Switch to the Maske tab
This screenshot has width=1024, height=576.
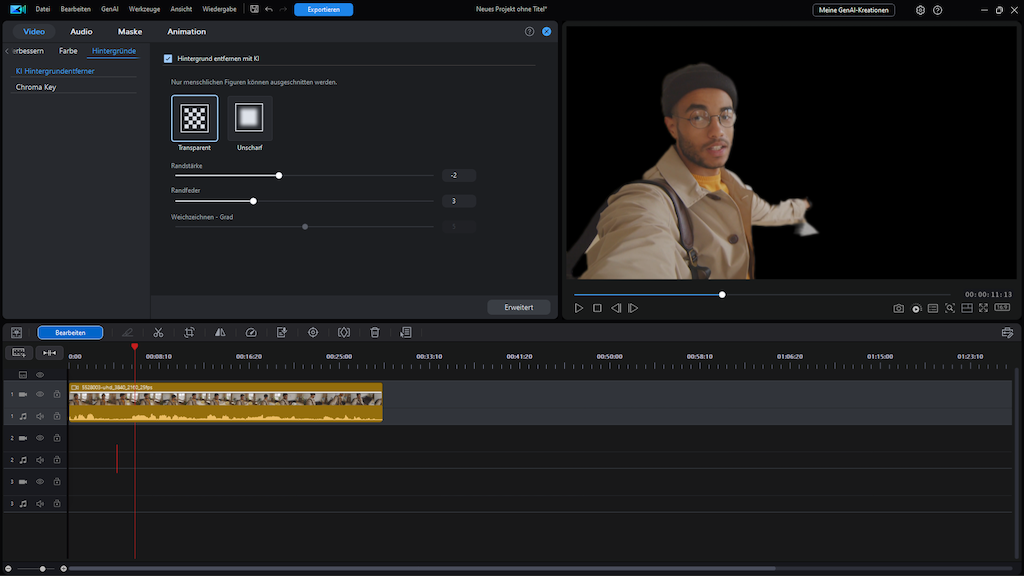tap(130, 31)
